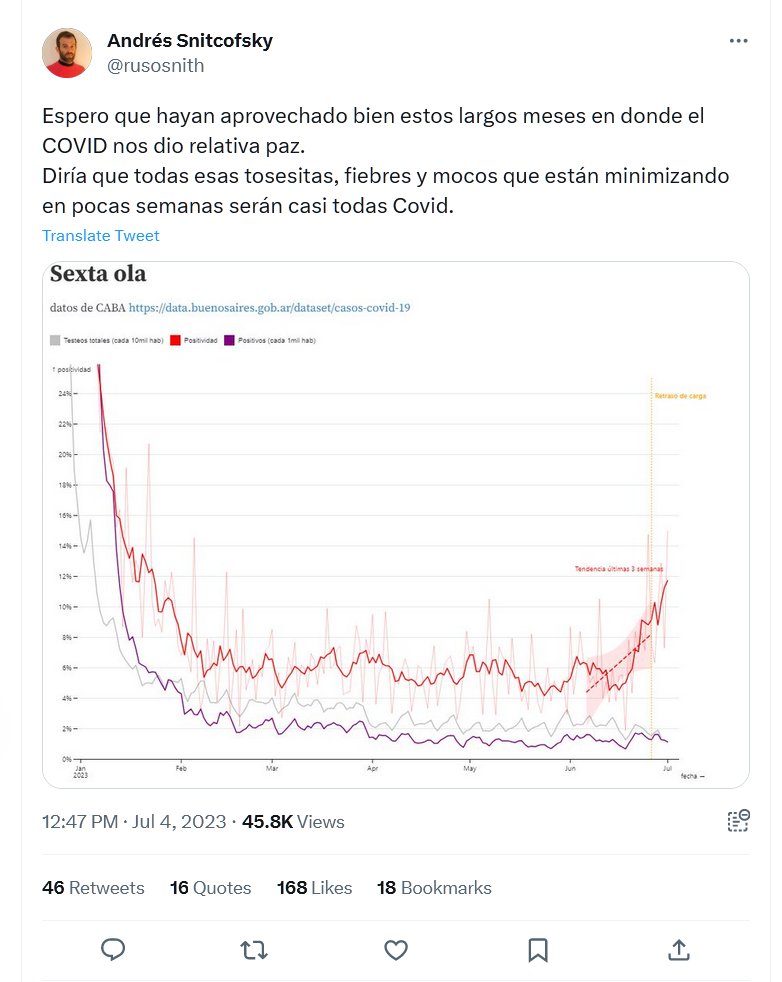Screen dimensions: 782x982
Task: Bookmark the tweet with the ribbon icon
Action: pos(537,949)
